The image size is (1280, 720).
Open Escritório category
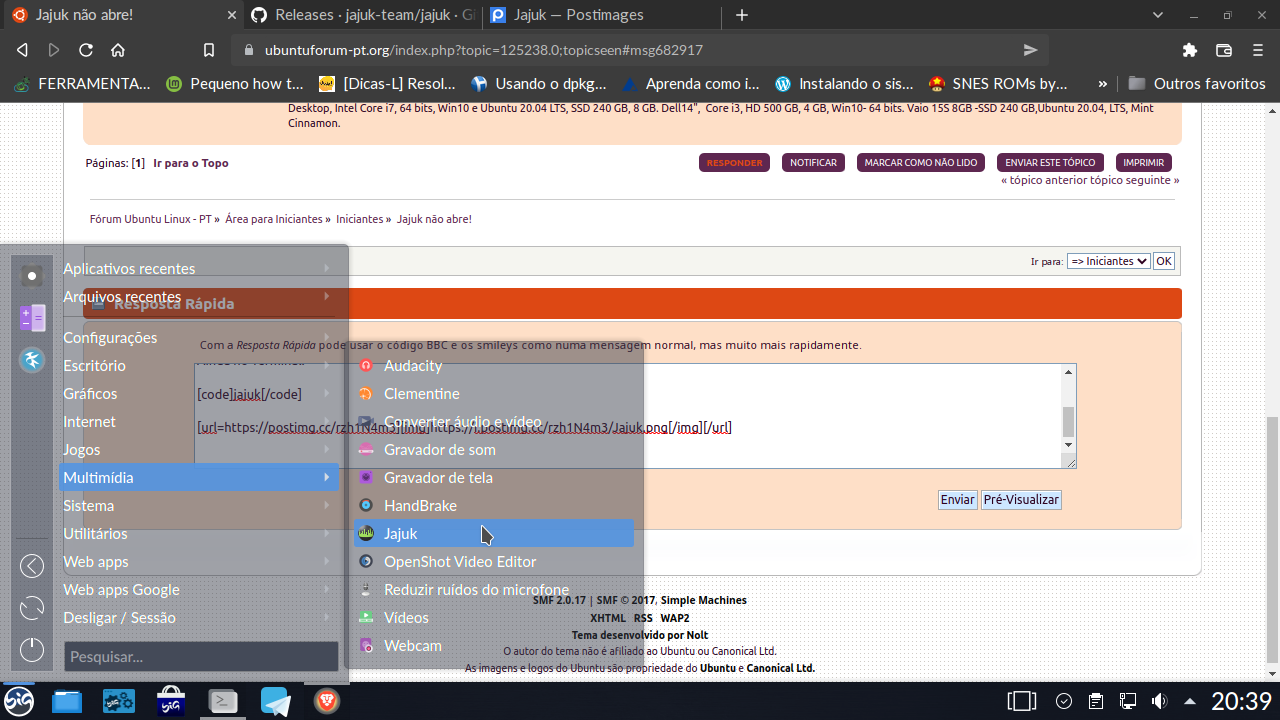point(199,366)
